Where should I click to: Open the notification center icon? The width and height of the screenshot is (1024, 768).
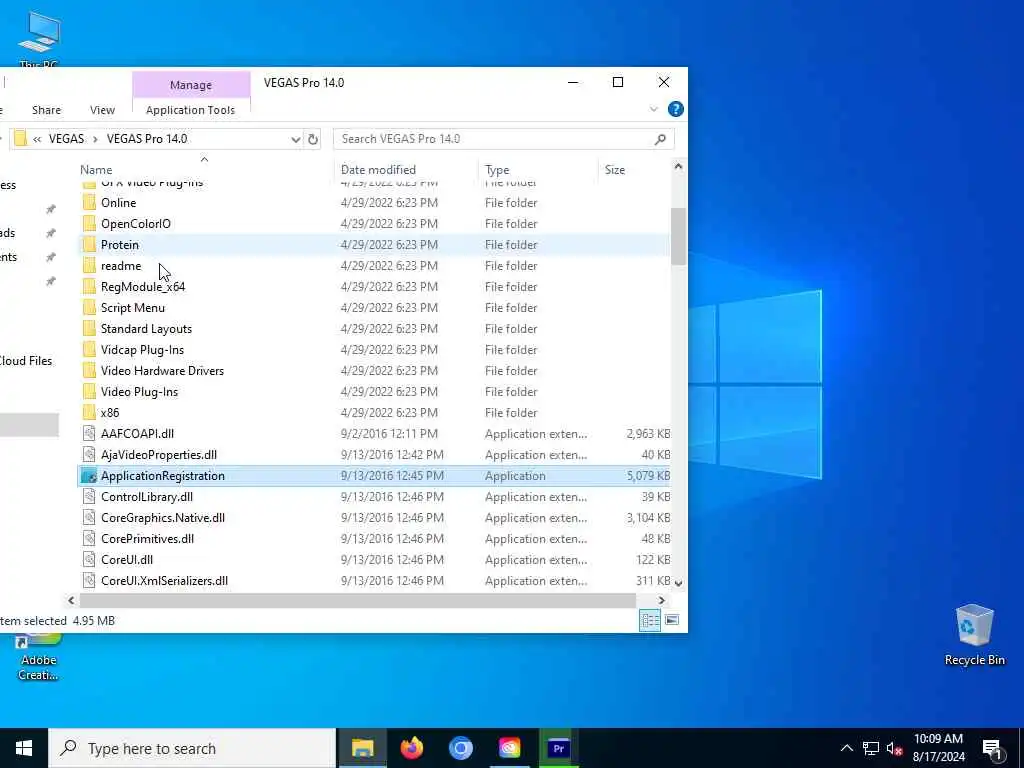(992, 748)
